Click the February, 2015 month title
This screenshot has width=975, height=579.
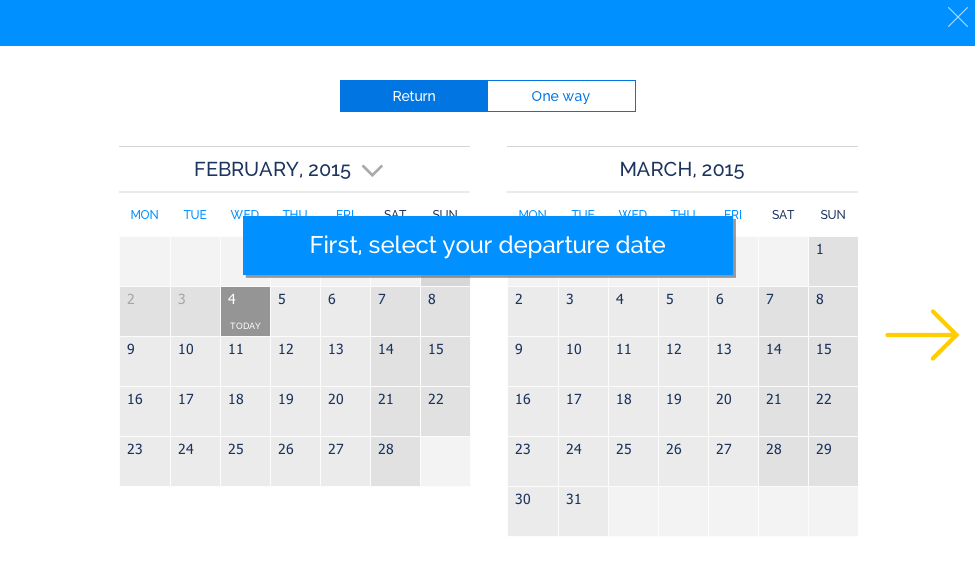pos(272,169)
